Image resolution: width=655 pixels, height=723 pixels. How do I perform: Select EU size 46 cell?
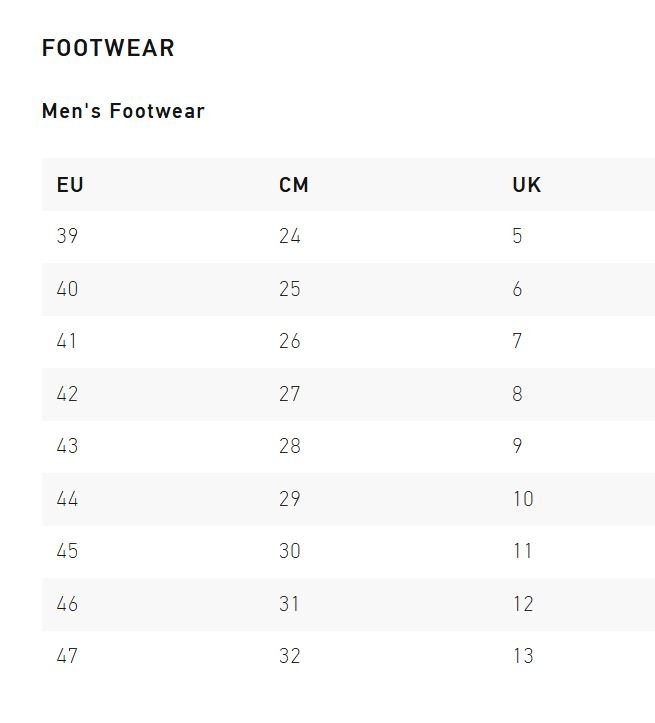[x=67, y=604]
